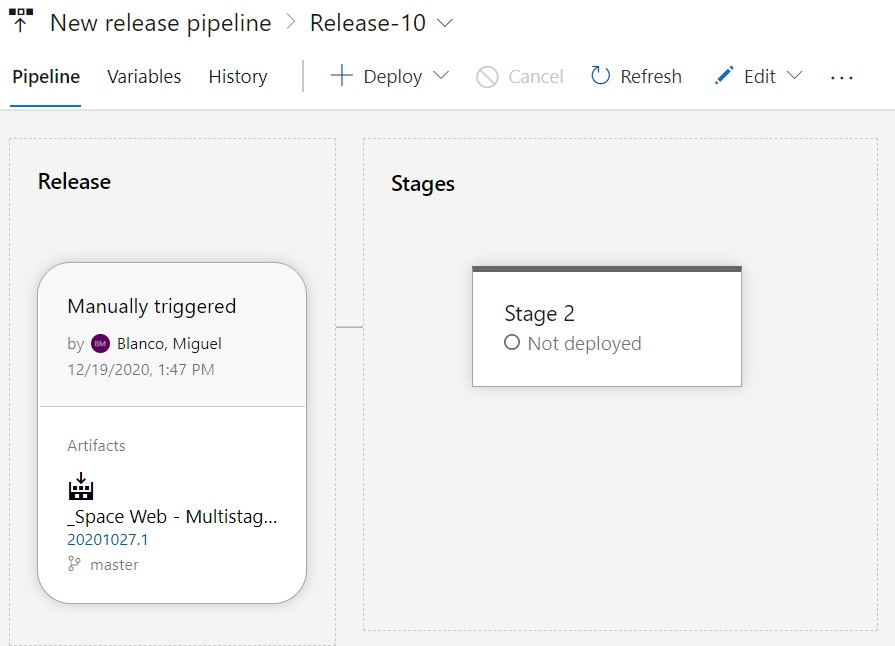Click the Not deployed status circle
The width and height of the screenshot is (895, 646).
click(512, 343)
